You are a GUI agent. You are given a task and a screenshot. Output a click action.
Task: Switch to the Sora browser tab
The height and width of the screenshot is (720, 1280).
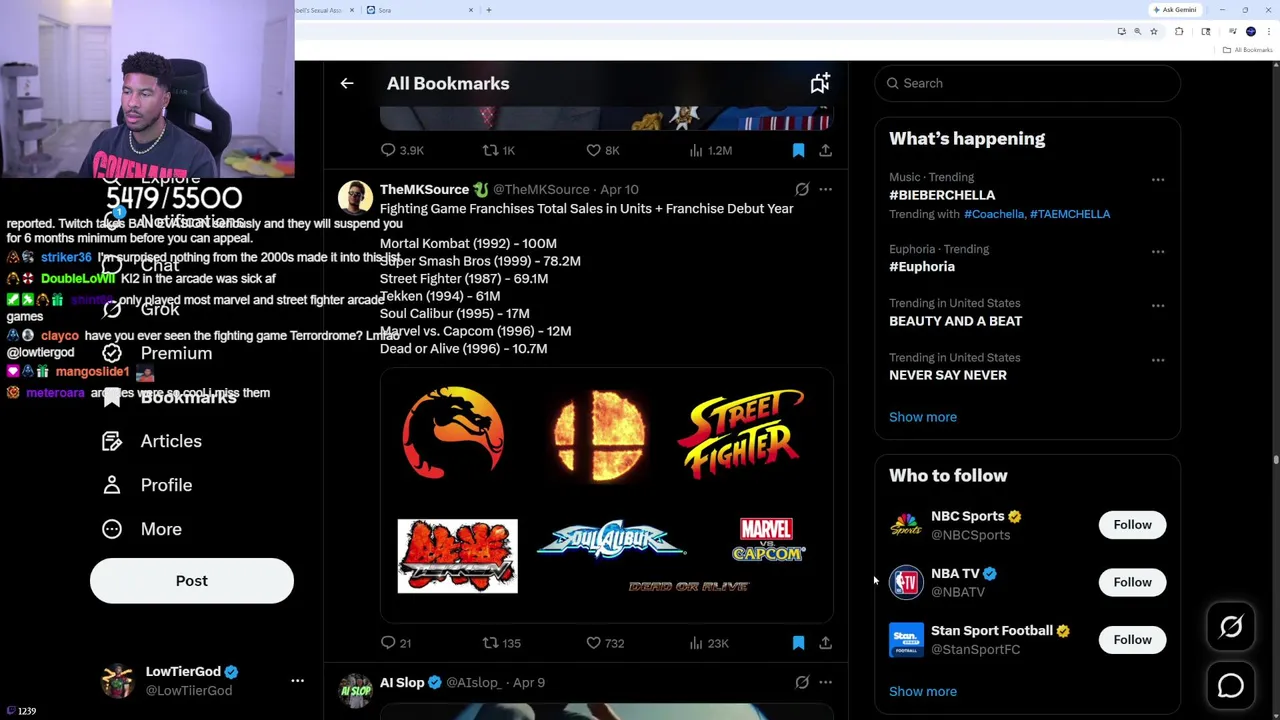[418, 10]
